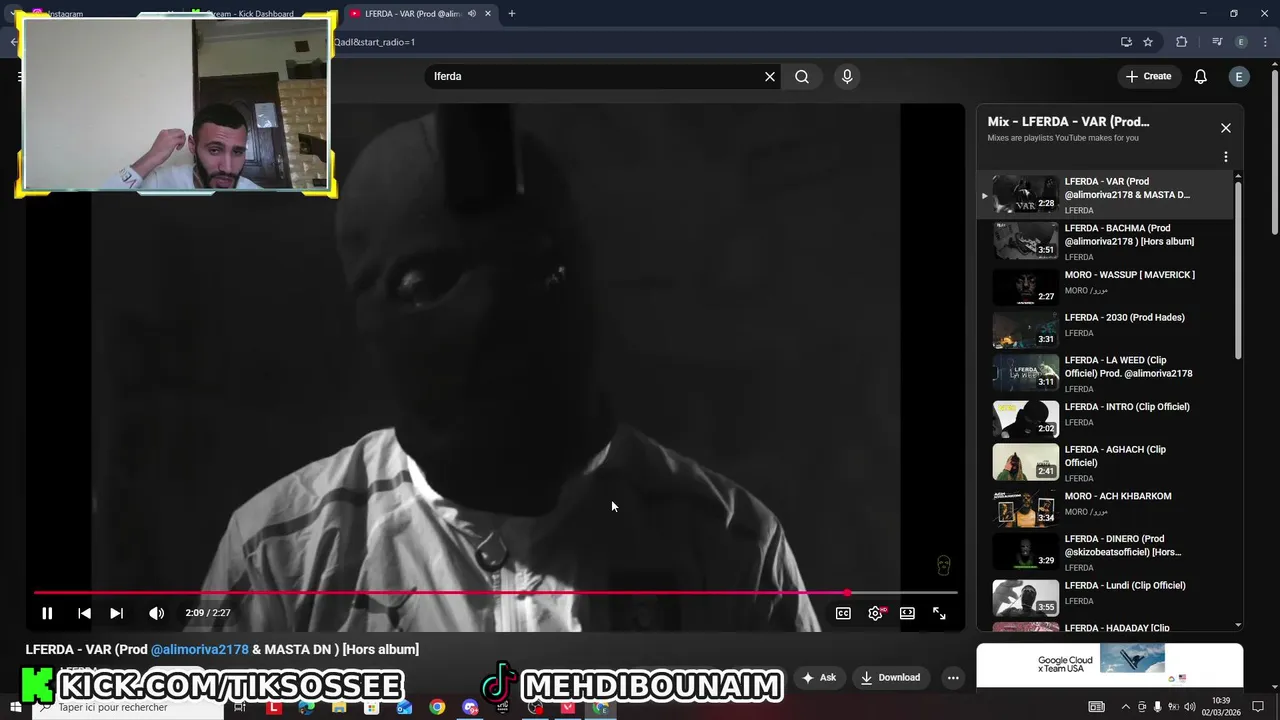Screen dimensions: 1280x720
Task: Open Google Chrome from the taskbar
Action: (x=437, y=707)
